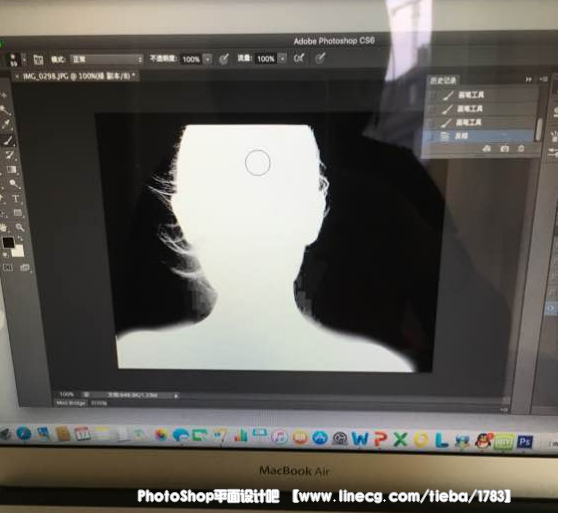Open the blue W app in the Dock
Viewport: 561px width, 513px height.
coord(360,438)
